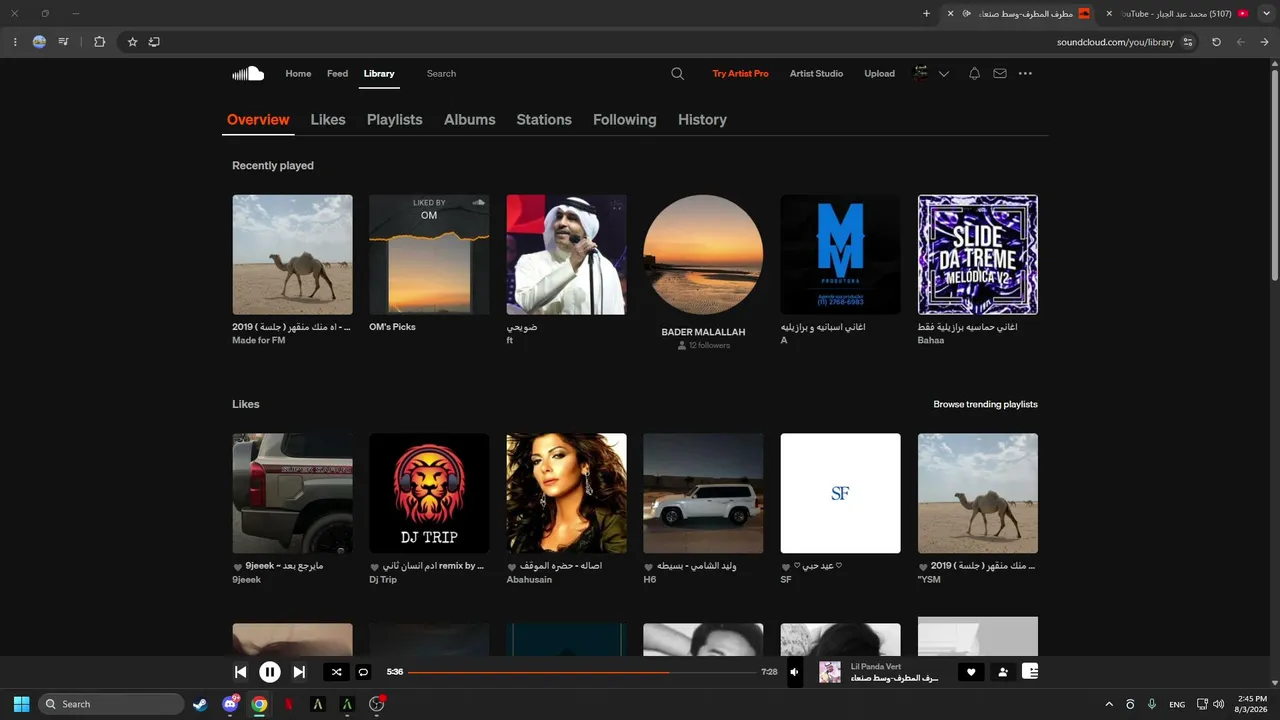Open the DJ TRIP lion artwork
The image size is (1280, 720).
429,493
